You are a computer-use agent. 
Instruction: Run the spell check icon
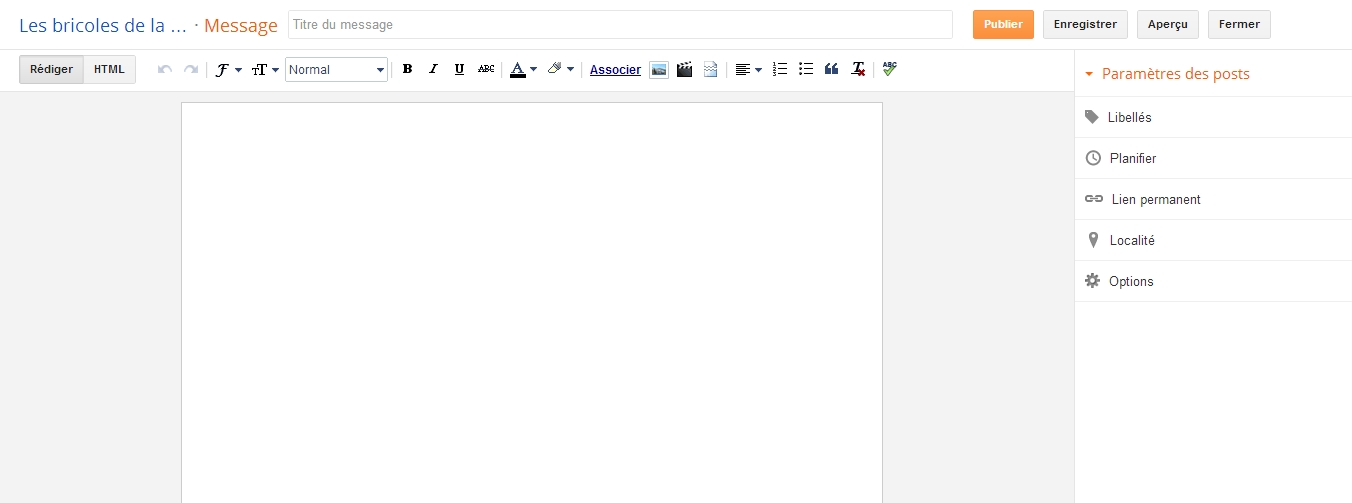pyautogui.click(x=890, y=69)
